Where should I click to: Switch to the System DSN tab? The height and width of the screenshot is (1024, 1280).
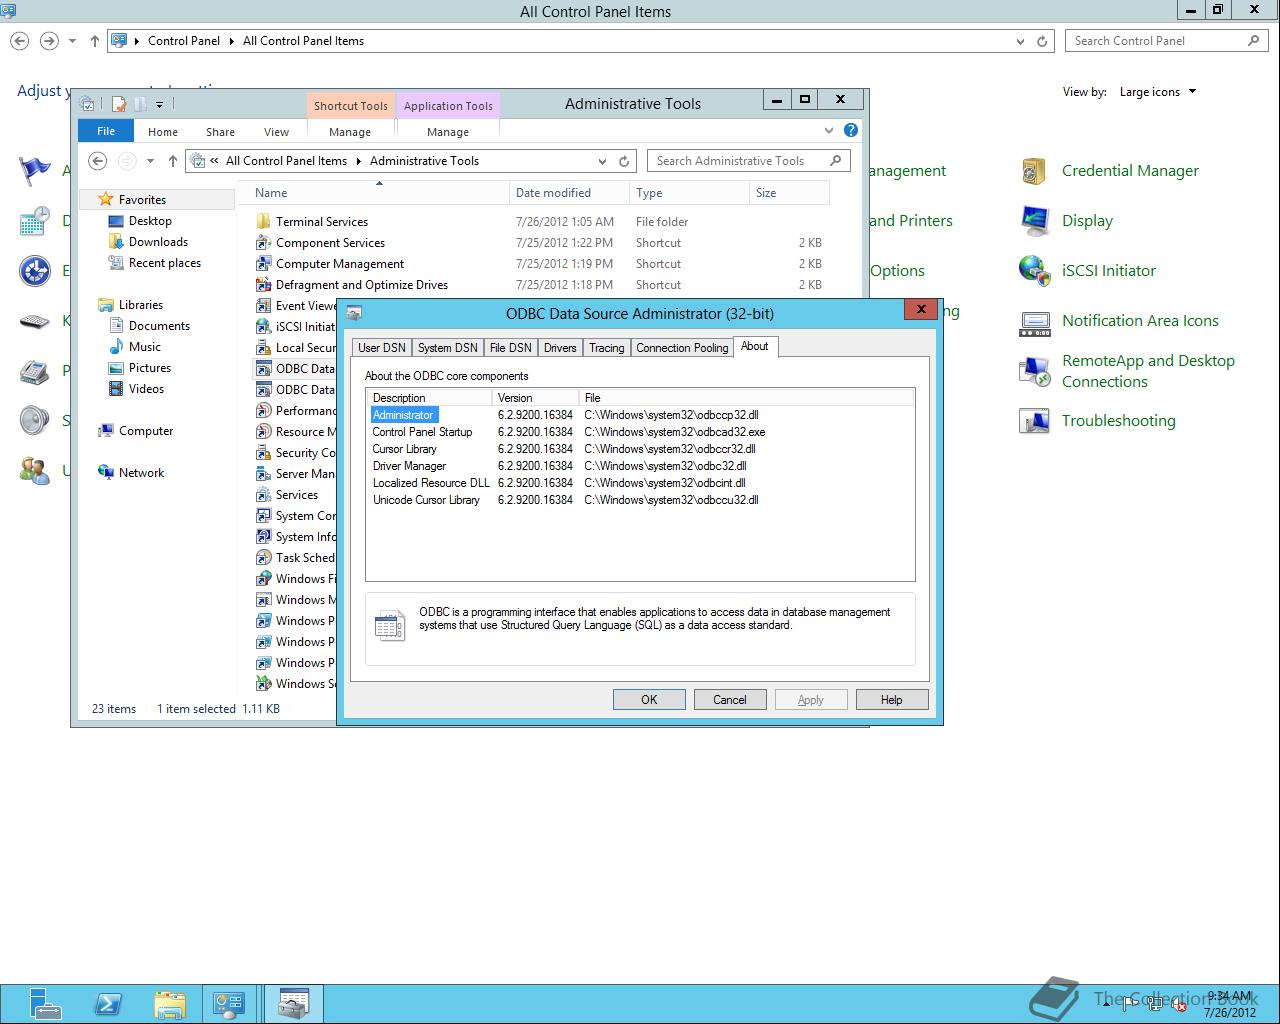(447, 348)
